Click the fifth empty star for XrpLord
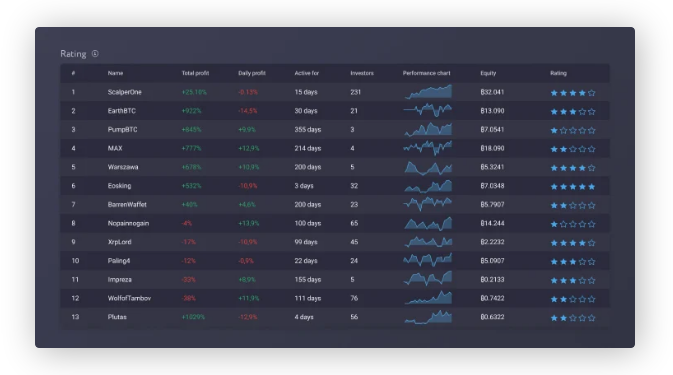Screen dimensions: 673x375 (591, 243)
